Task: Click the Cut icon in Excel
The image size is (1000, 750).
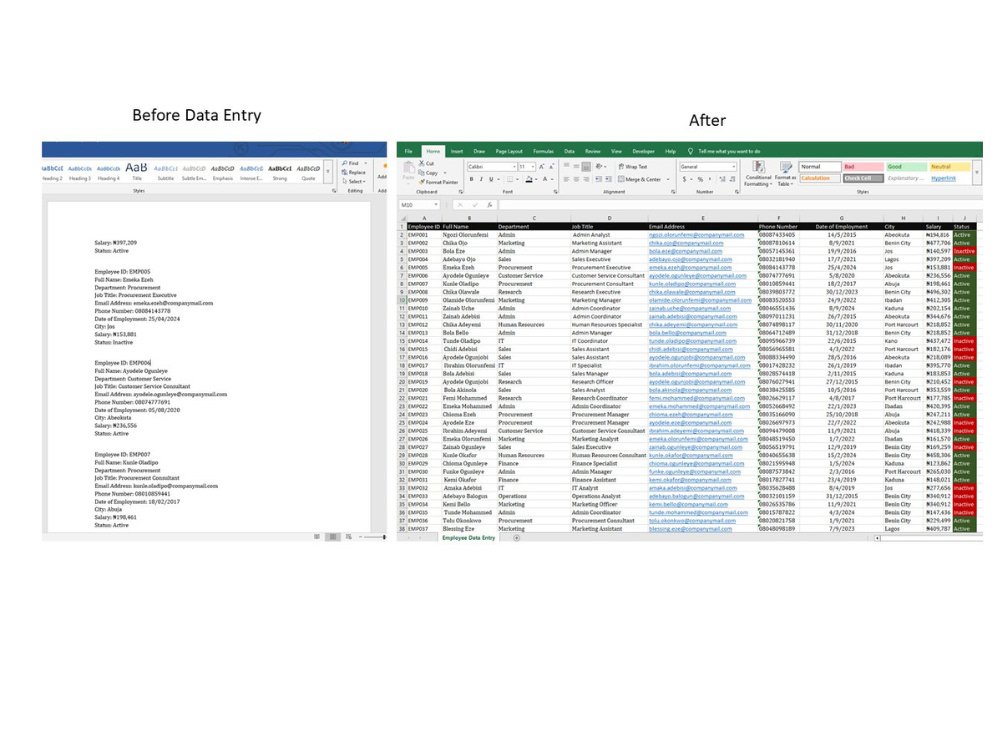Action: point(422,163)
